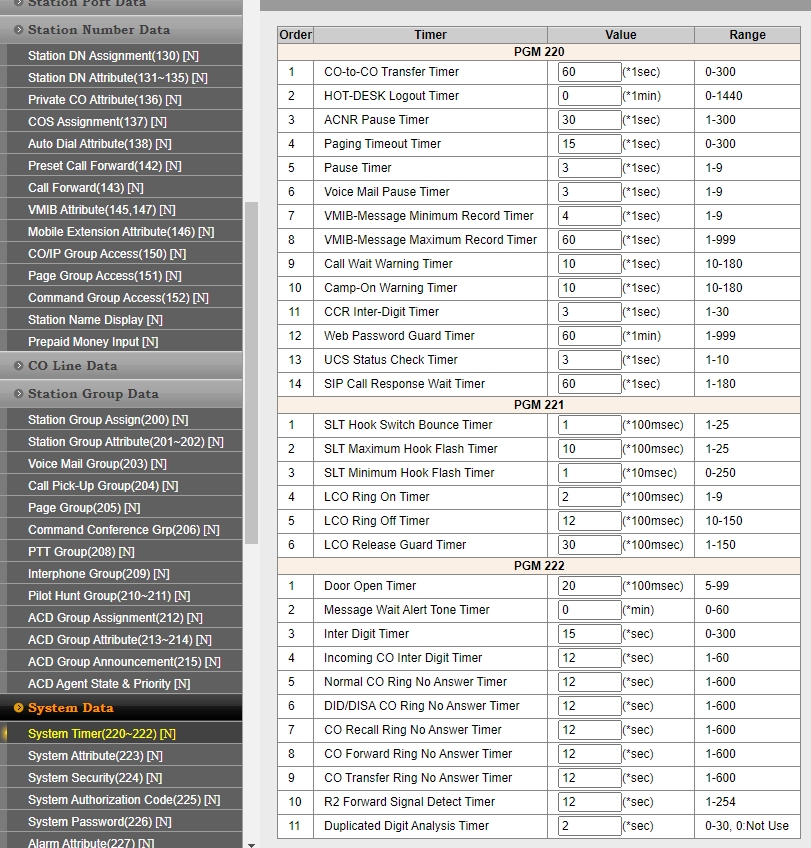Open System Timer(220~222) page

(x=101, y=734)
